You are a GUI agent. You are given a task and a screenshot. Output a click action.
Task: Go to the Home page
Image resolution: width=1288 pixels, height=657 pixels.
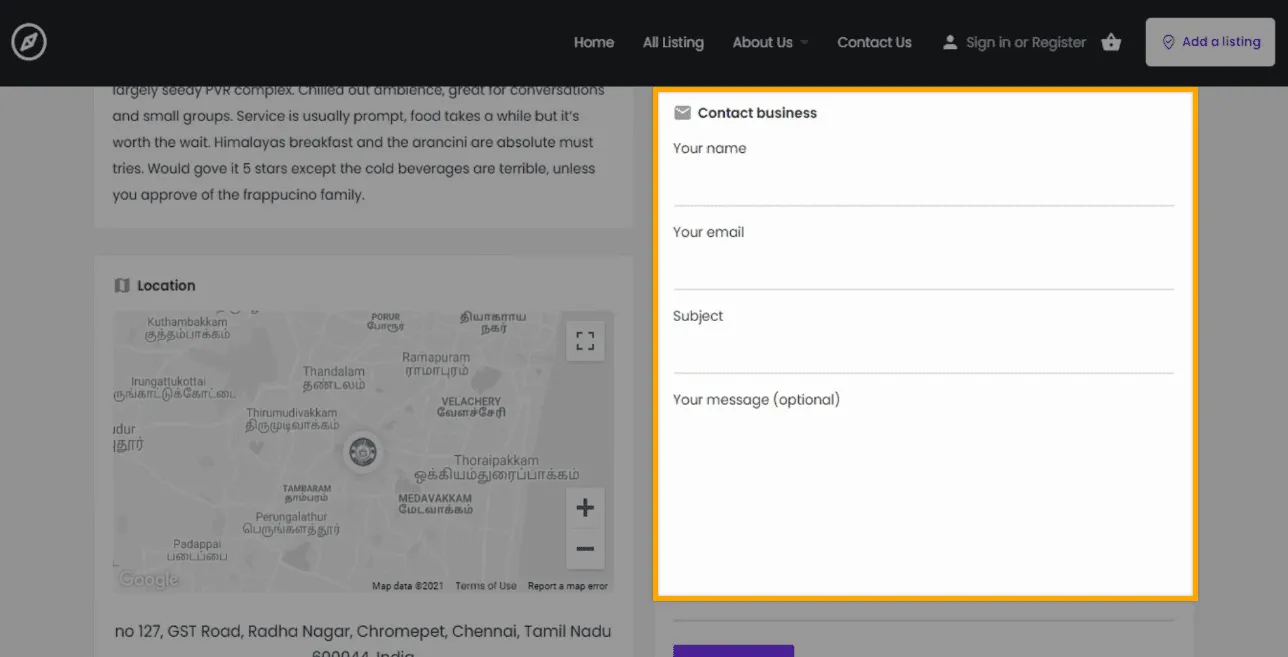(x=593, y=42)
